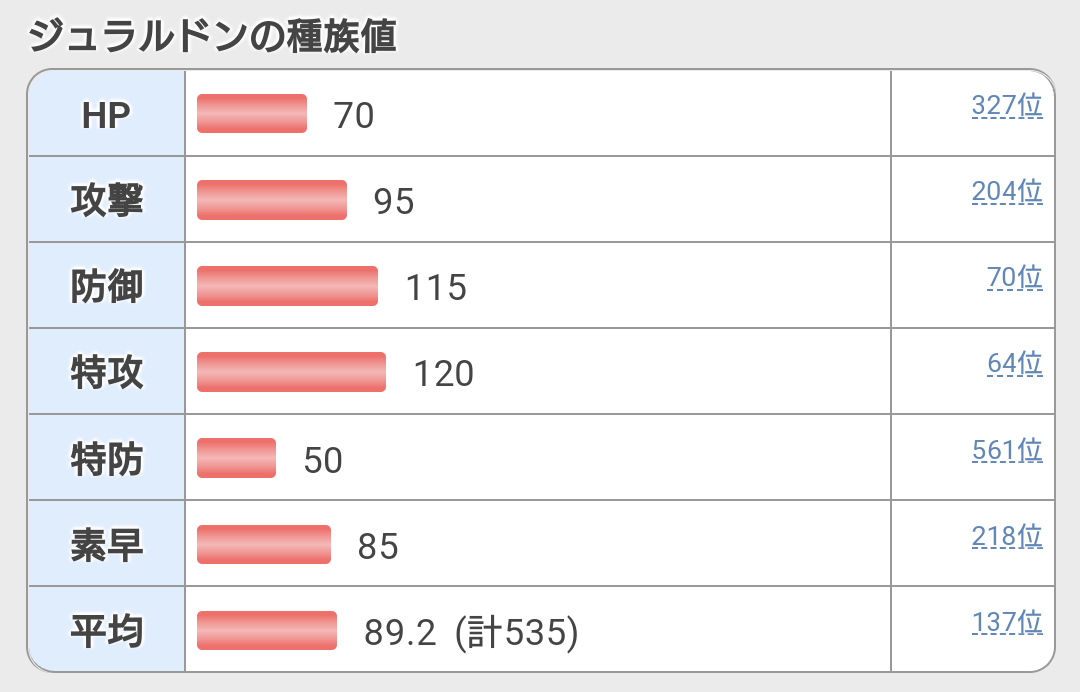
Task: Click the 平均 row label cell
Action: point(106,630)
